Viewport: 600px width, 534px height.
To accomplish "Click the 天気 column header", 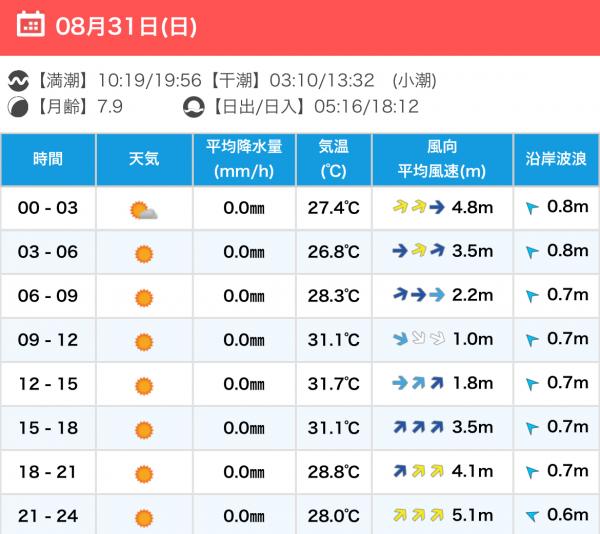I will [x=144, y=160].
